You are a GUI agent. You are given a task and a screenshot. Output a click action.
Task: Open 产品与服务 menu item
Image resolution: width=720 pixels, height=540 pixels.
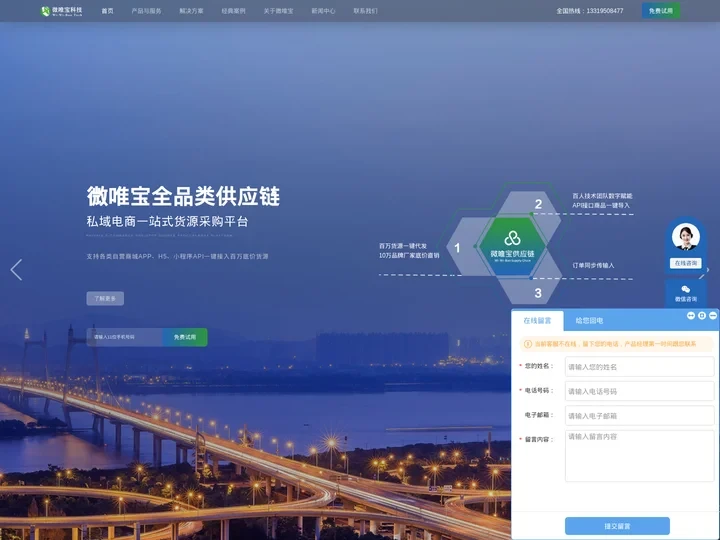tap(146, 11)
